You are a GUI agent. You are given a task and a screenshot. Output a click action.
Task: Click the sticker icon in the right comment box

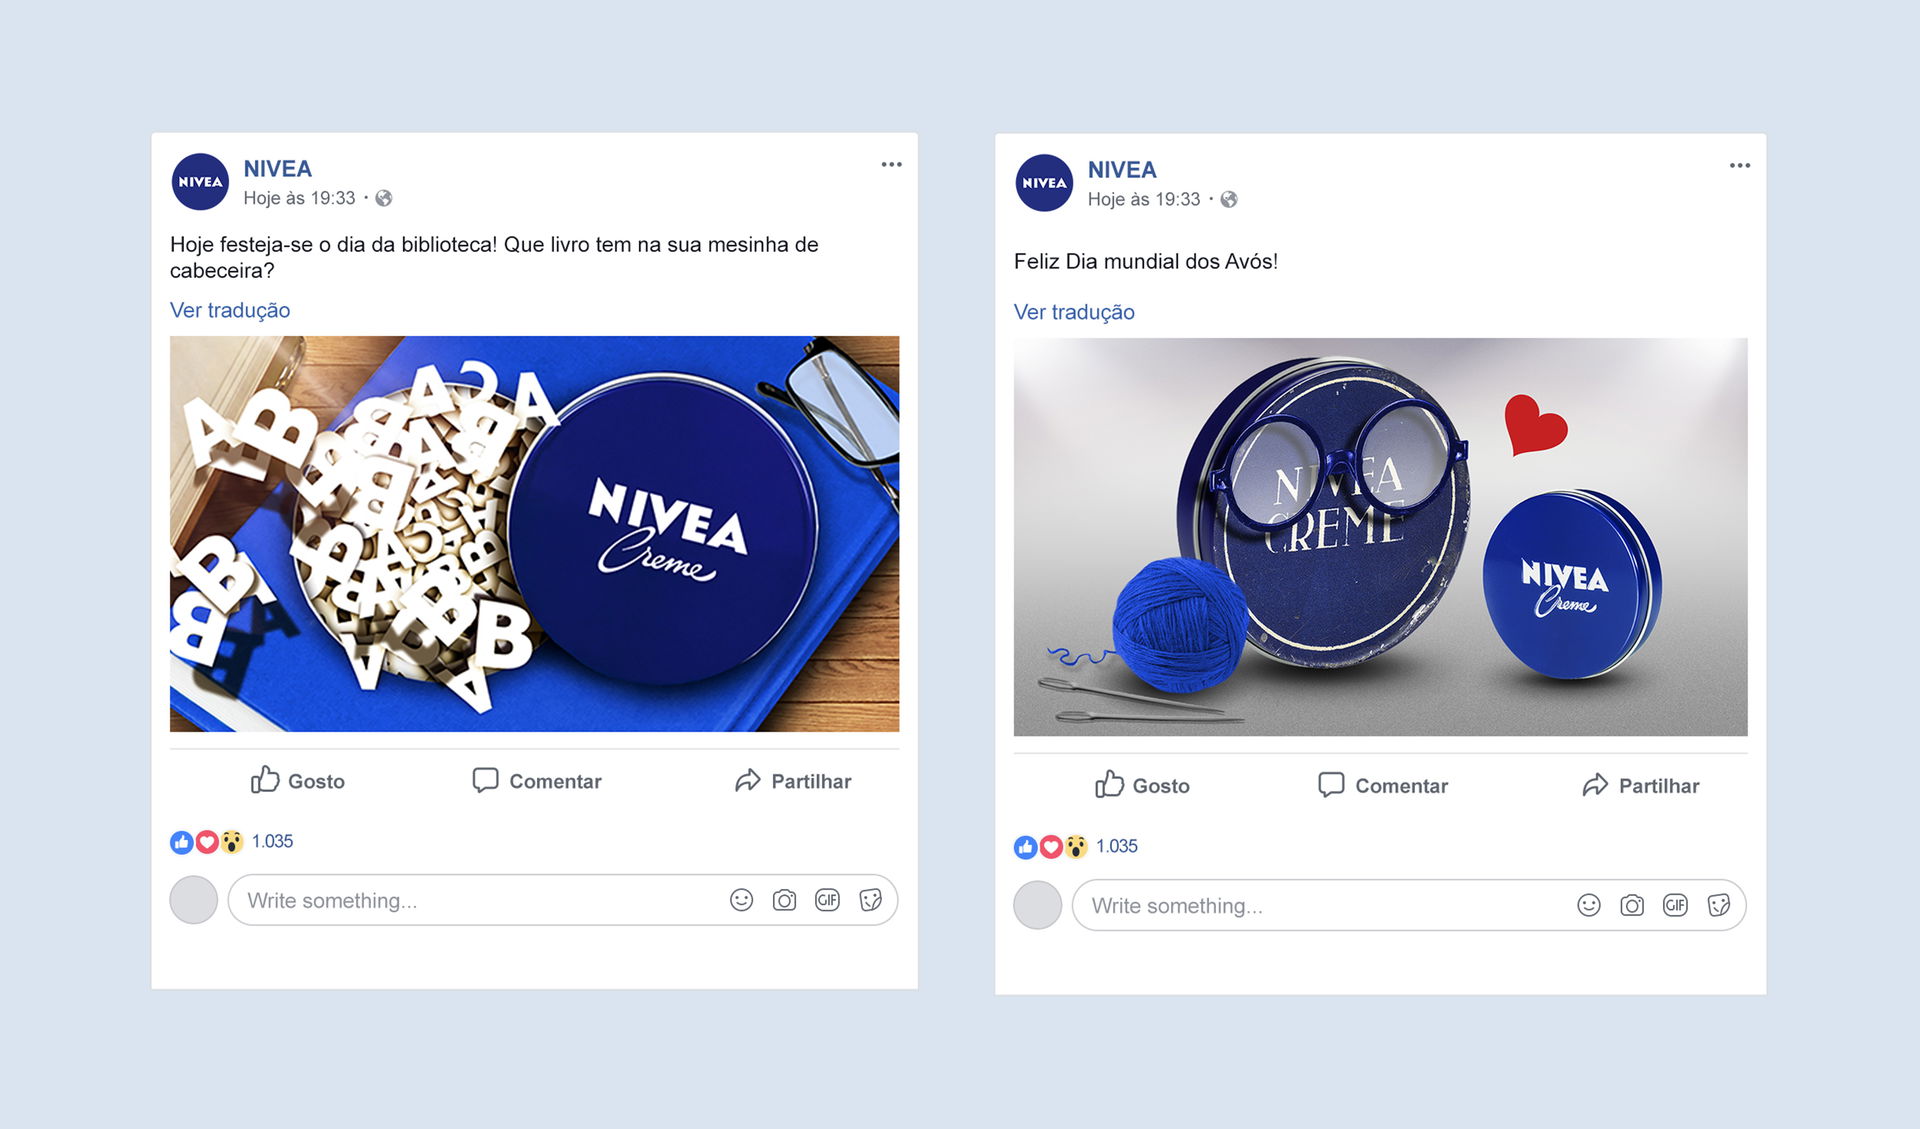point(1719,905)
